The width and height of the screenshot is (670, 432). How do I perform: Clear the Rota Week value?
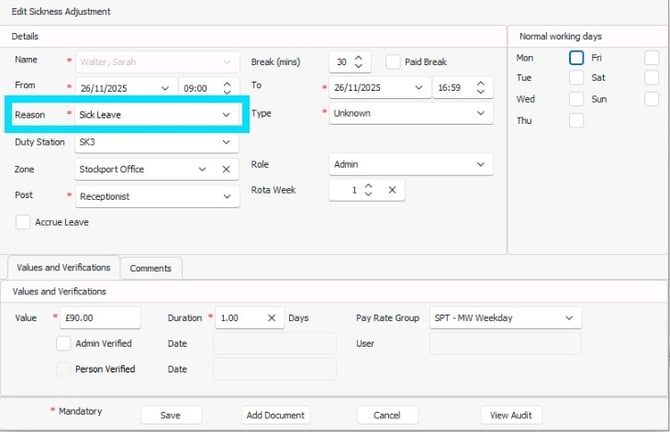[x=392, y=190]
